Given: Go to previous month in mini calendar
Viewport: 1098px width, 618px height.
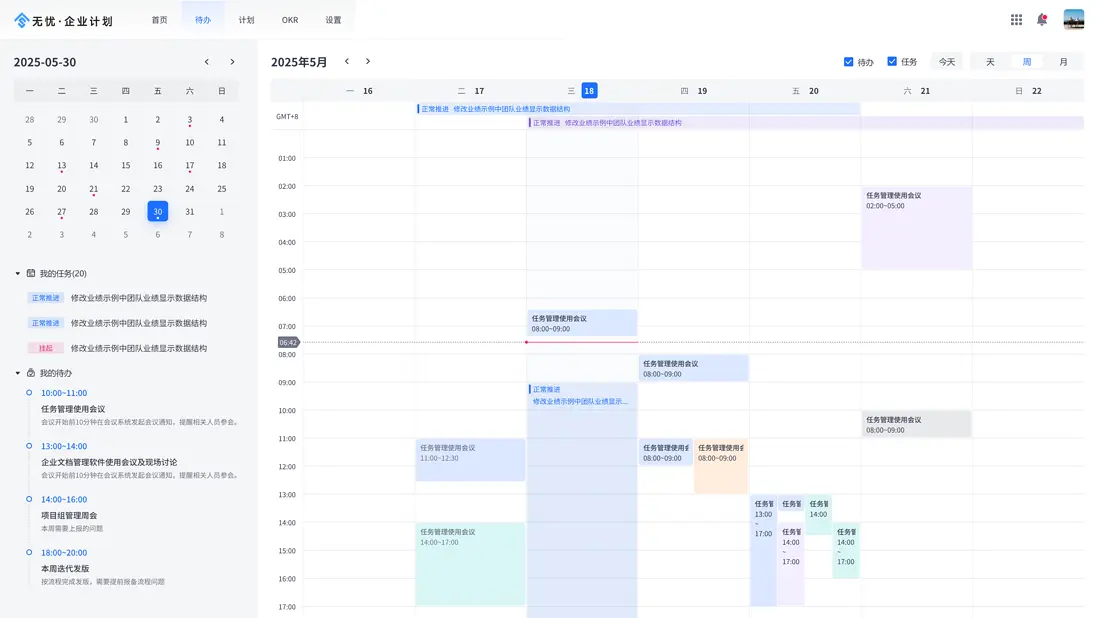Looking at the screenshot, I should pyautogui.click(x=207, y=62).
